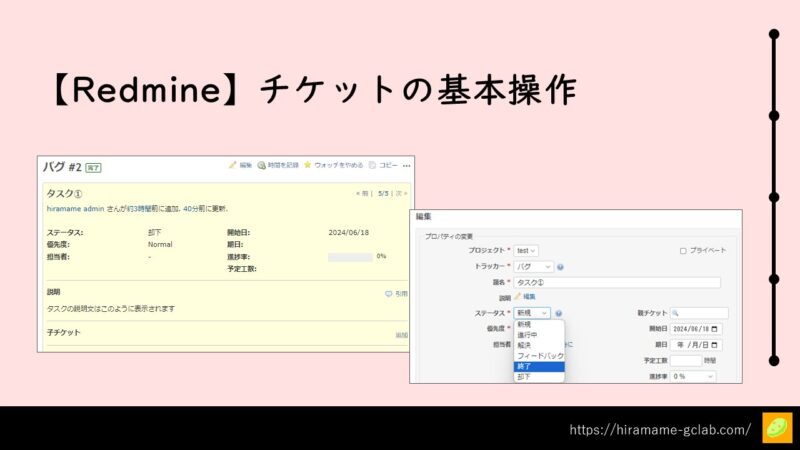Open the log time clock icon

tap(261, 165)
